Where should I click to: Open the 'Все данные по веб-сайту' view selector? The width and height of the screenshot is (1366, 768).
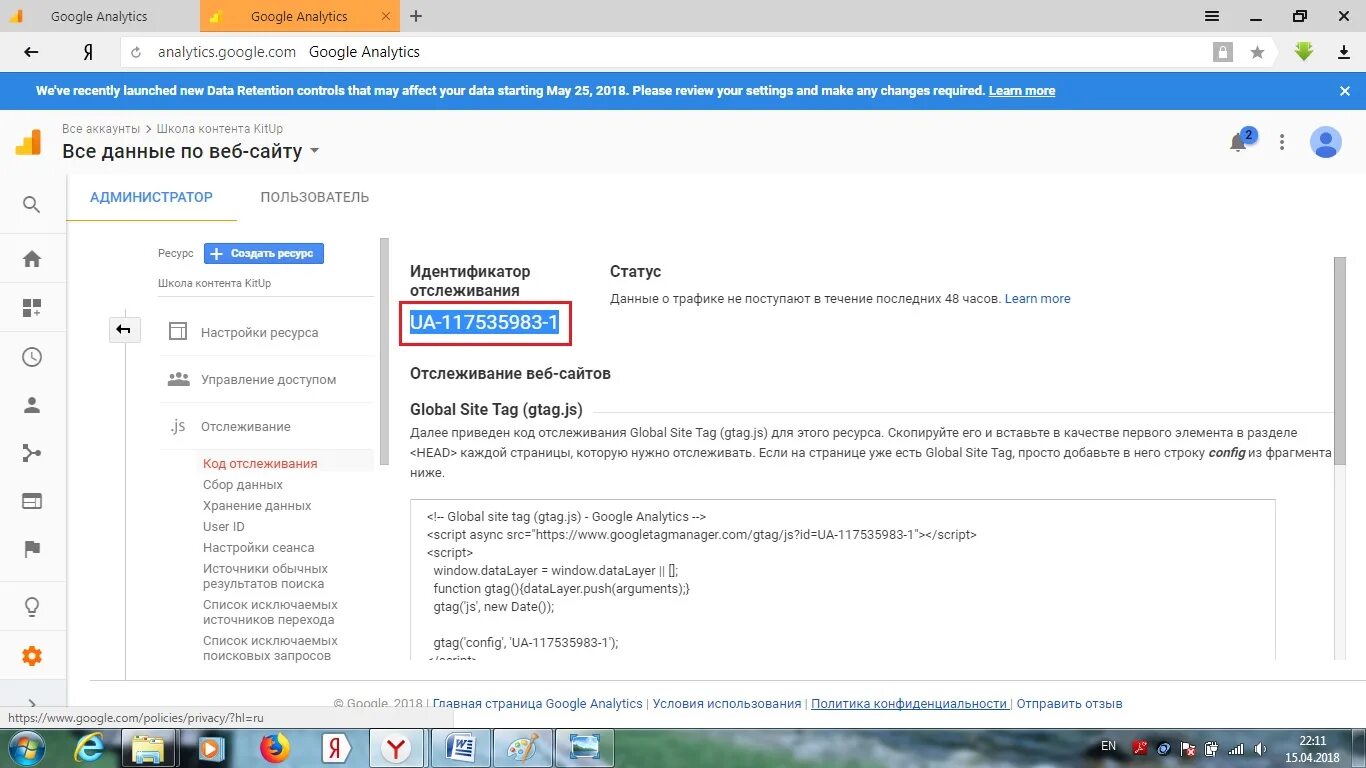(x=190, y=151)
